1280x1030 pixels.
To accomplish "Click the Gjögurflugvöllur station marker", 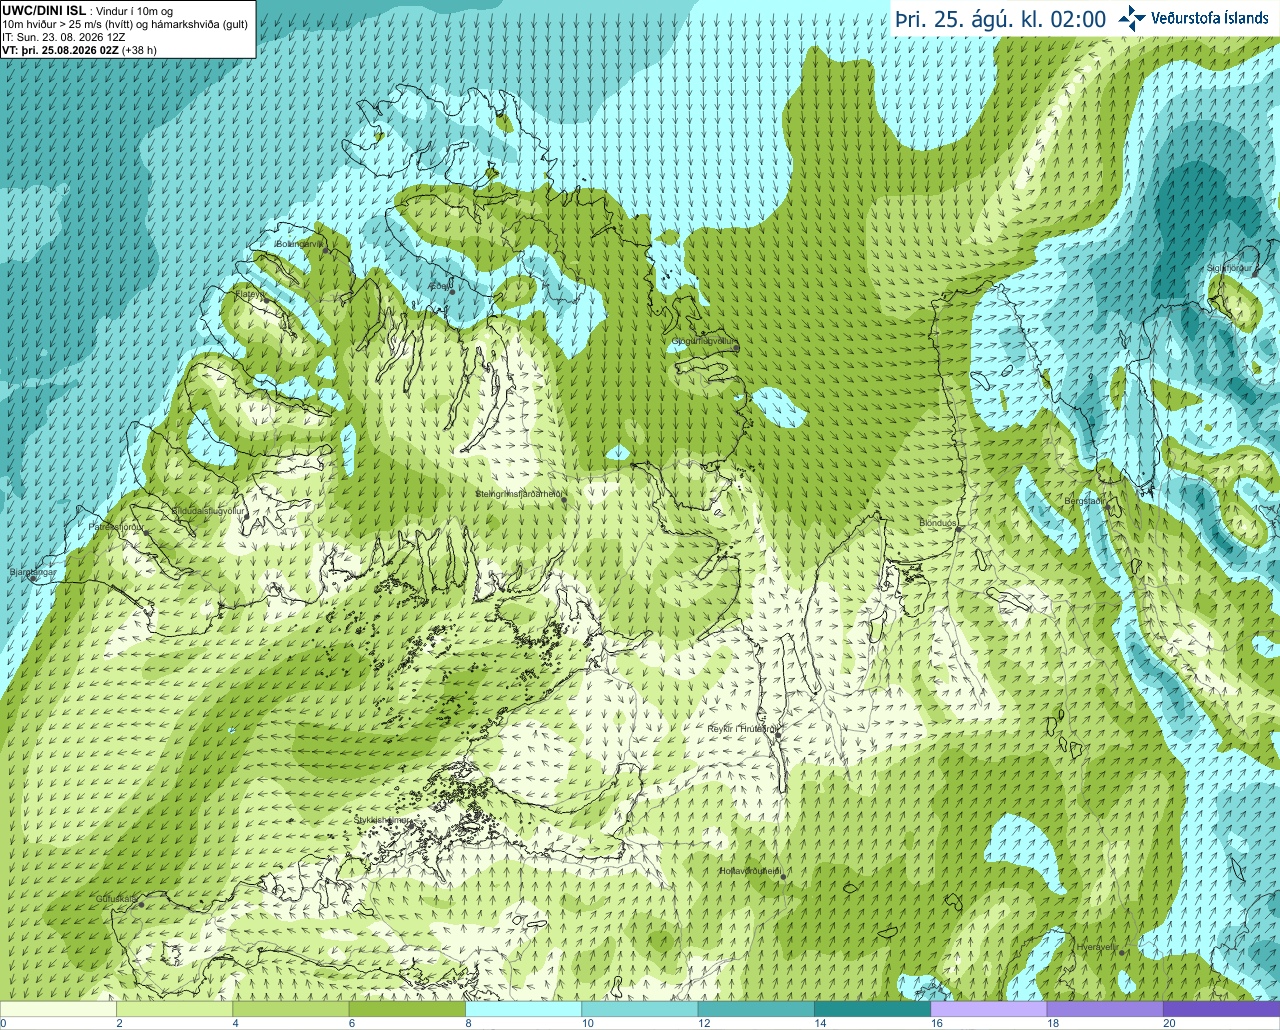I will pyautogui.click(x=736, y=348).
